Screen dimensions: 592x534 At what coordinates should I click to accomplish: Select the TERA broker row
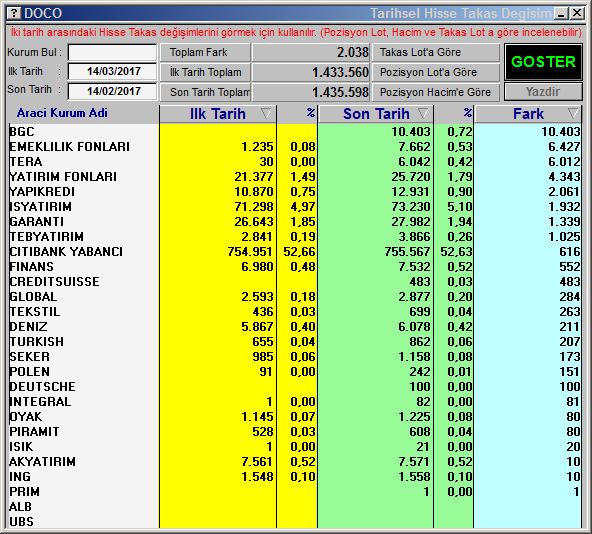point(294,162)
